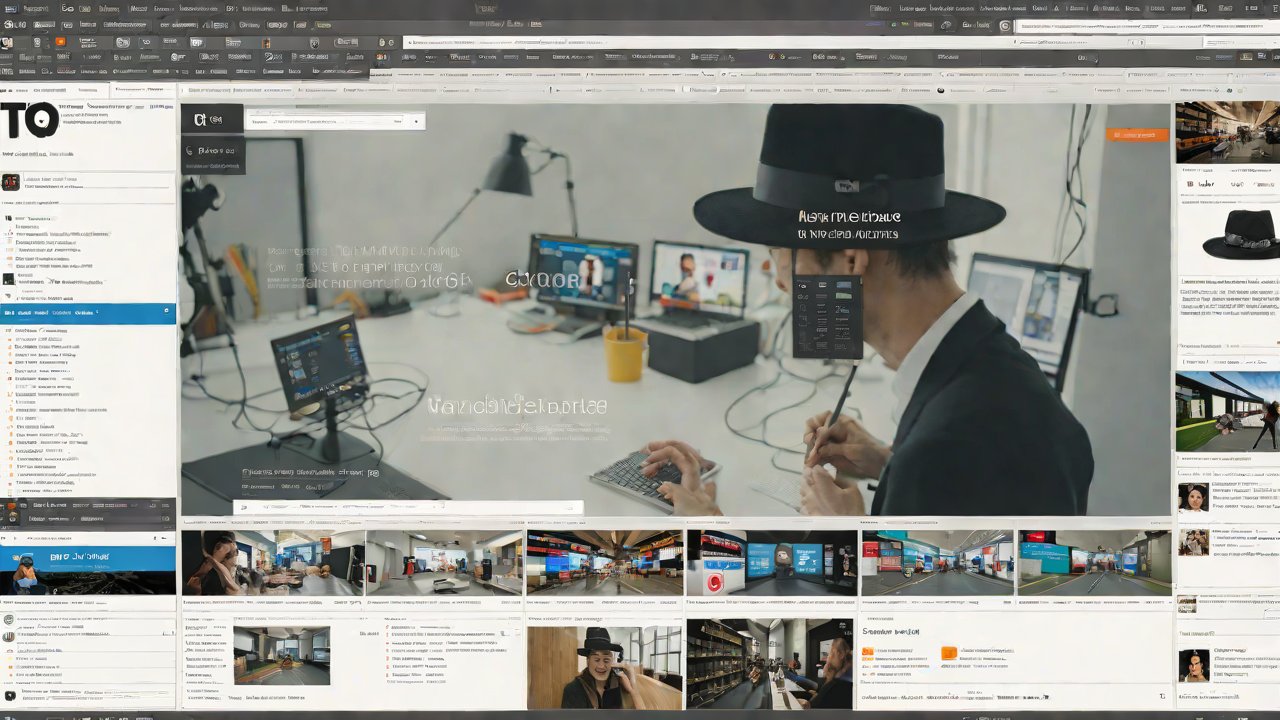Click the red square icon in the left sidebar

point(10,182)
